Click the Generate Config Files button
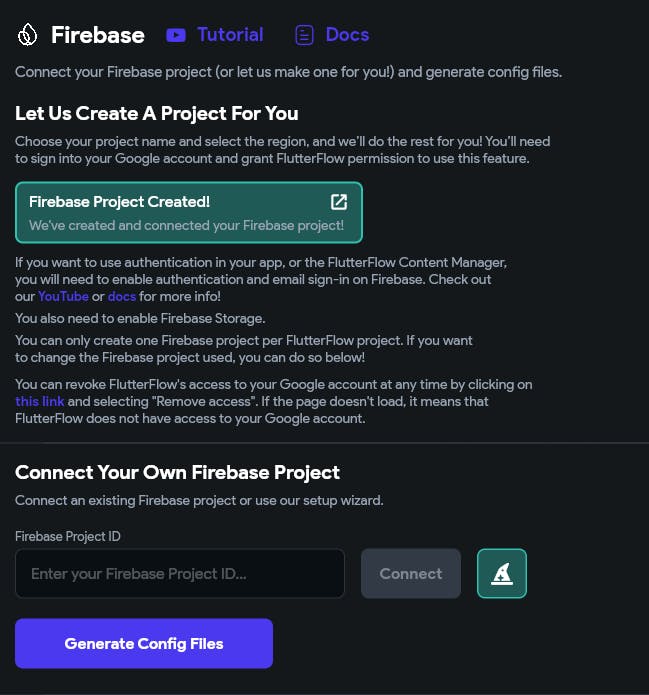This screenshot has width=649, height=695. coord(144,643)
